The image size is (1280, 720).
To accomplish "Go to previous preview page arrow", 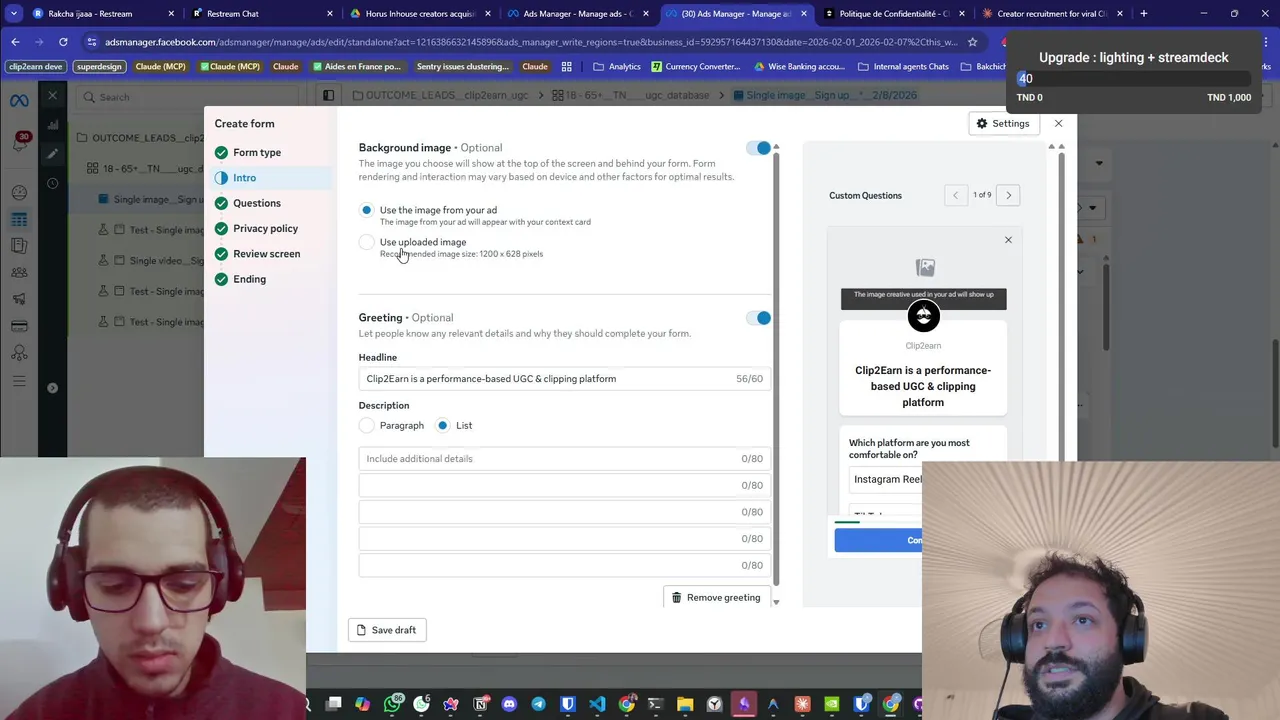I will [955, 195].
